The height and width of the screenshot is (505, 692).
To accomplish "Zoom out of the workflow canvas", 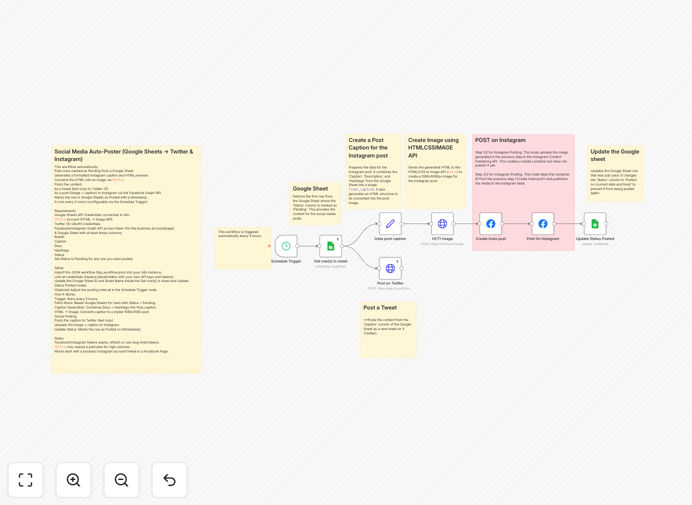I will tap(121, 480).
